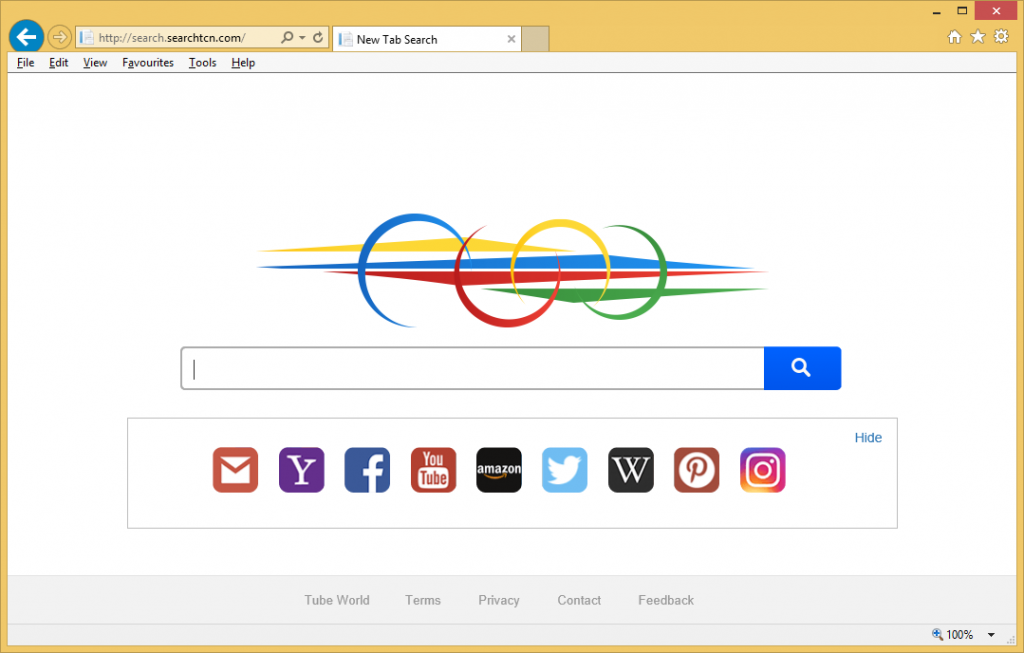Viewport: 1024px width, 653px height.
Task: Click the blue search magnifier button
Action: [802, 368]
